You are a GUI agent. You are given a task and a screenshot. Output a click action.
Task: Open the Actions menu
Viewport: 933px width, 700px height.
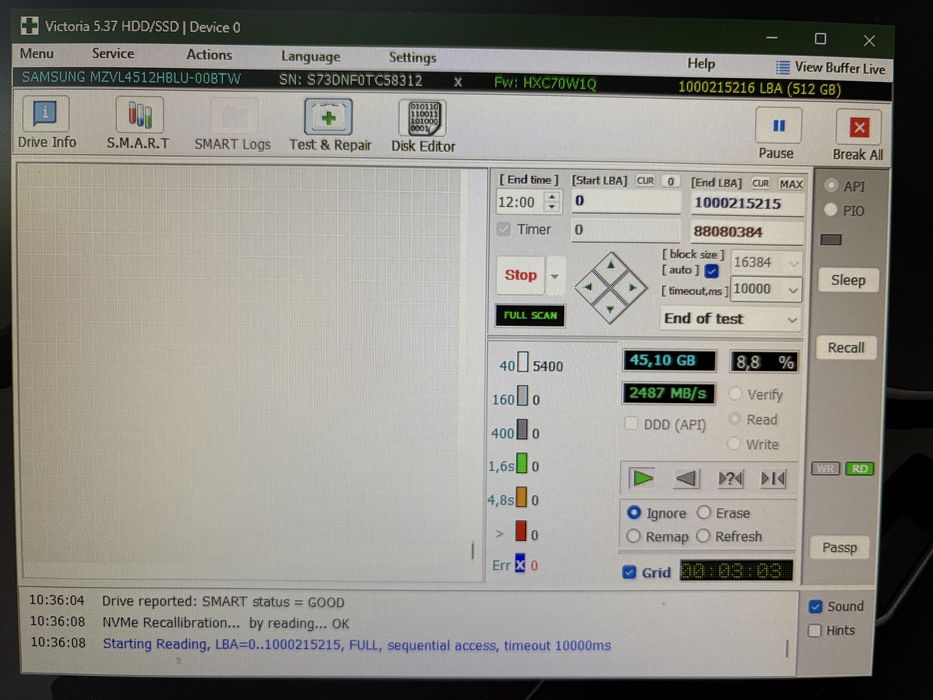coord(209,55)
